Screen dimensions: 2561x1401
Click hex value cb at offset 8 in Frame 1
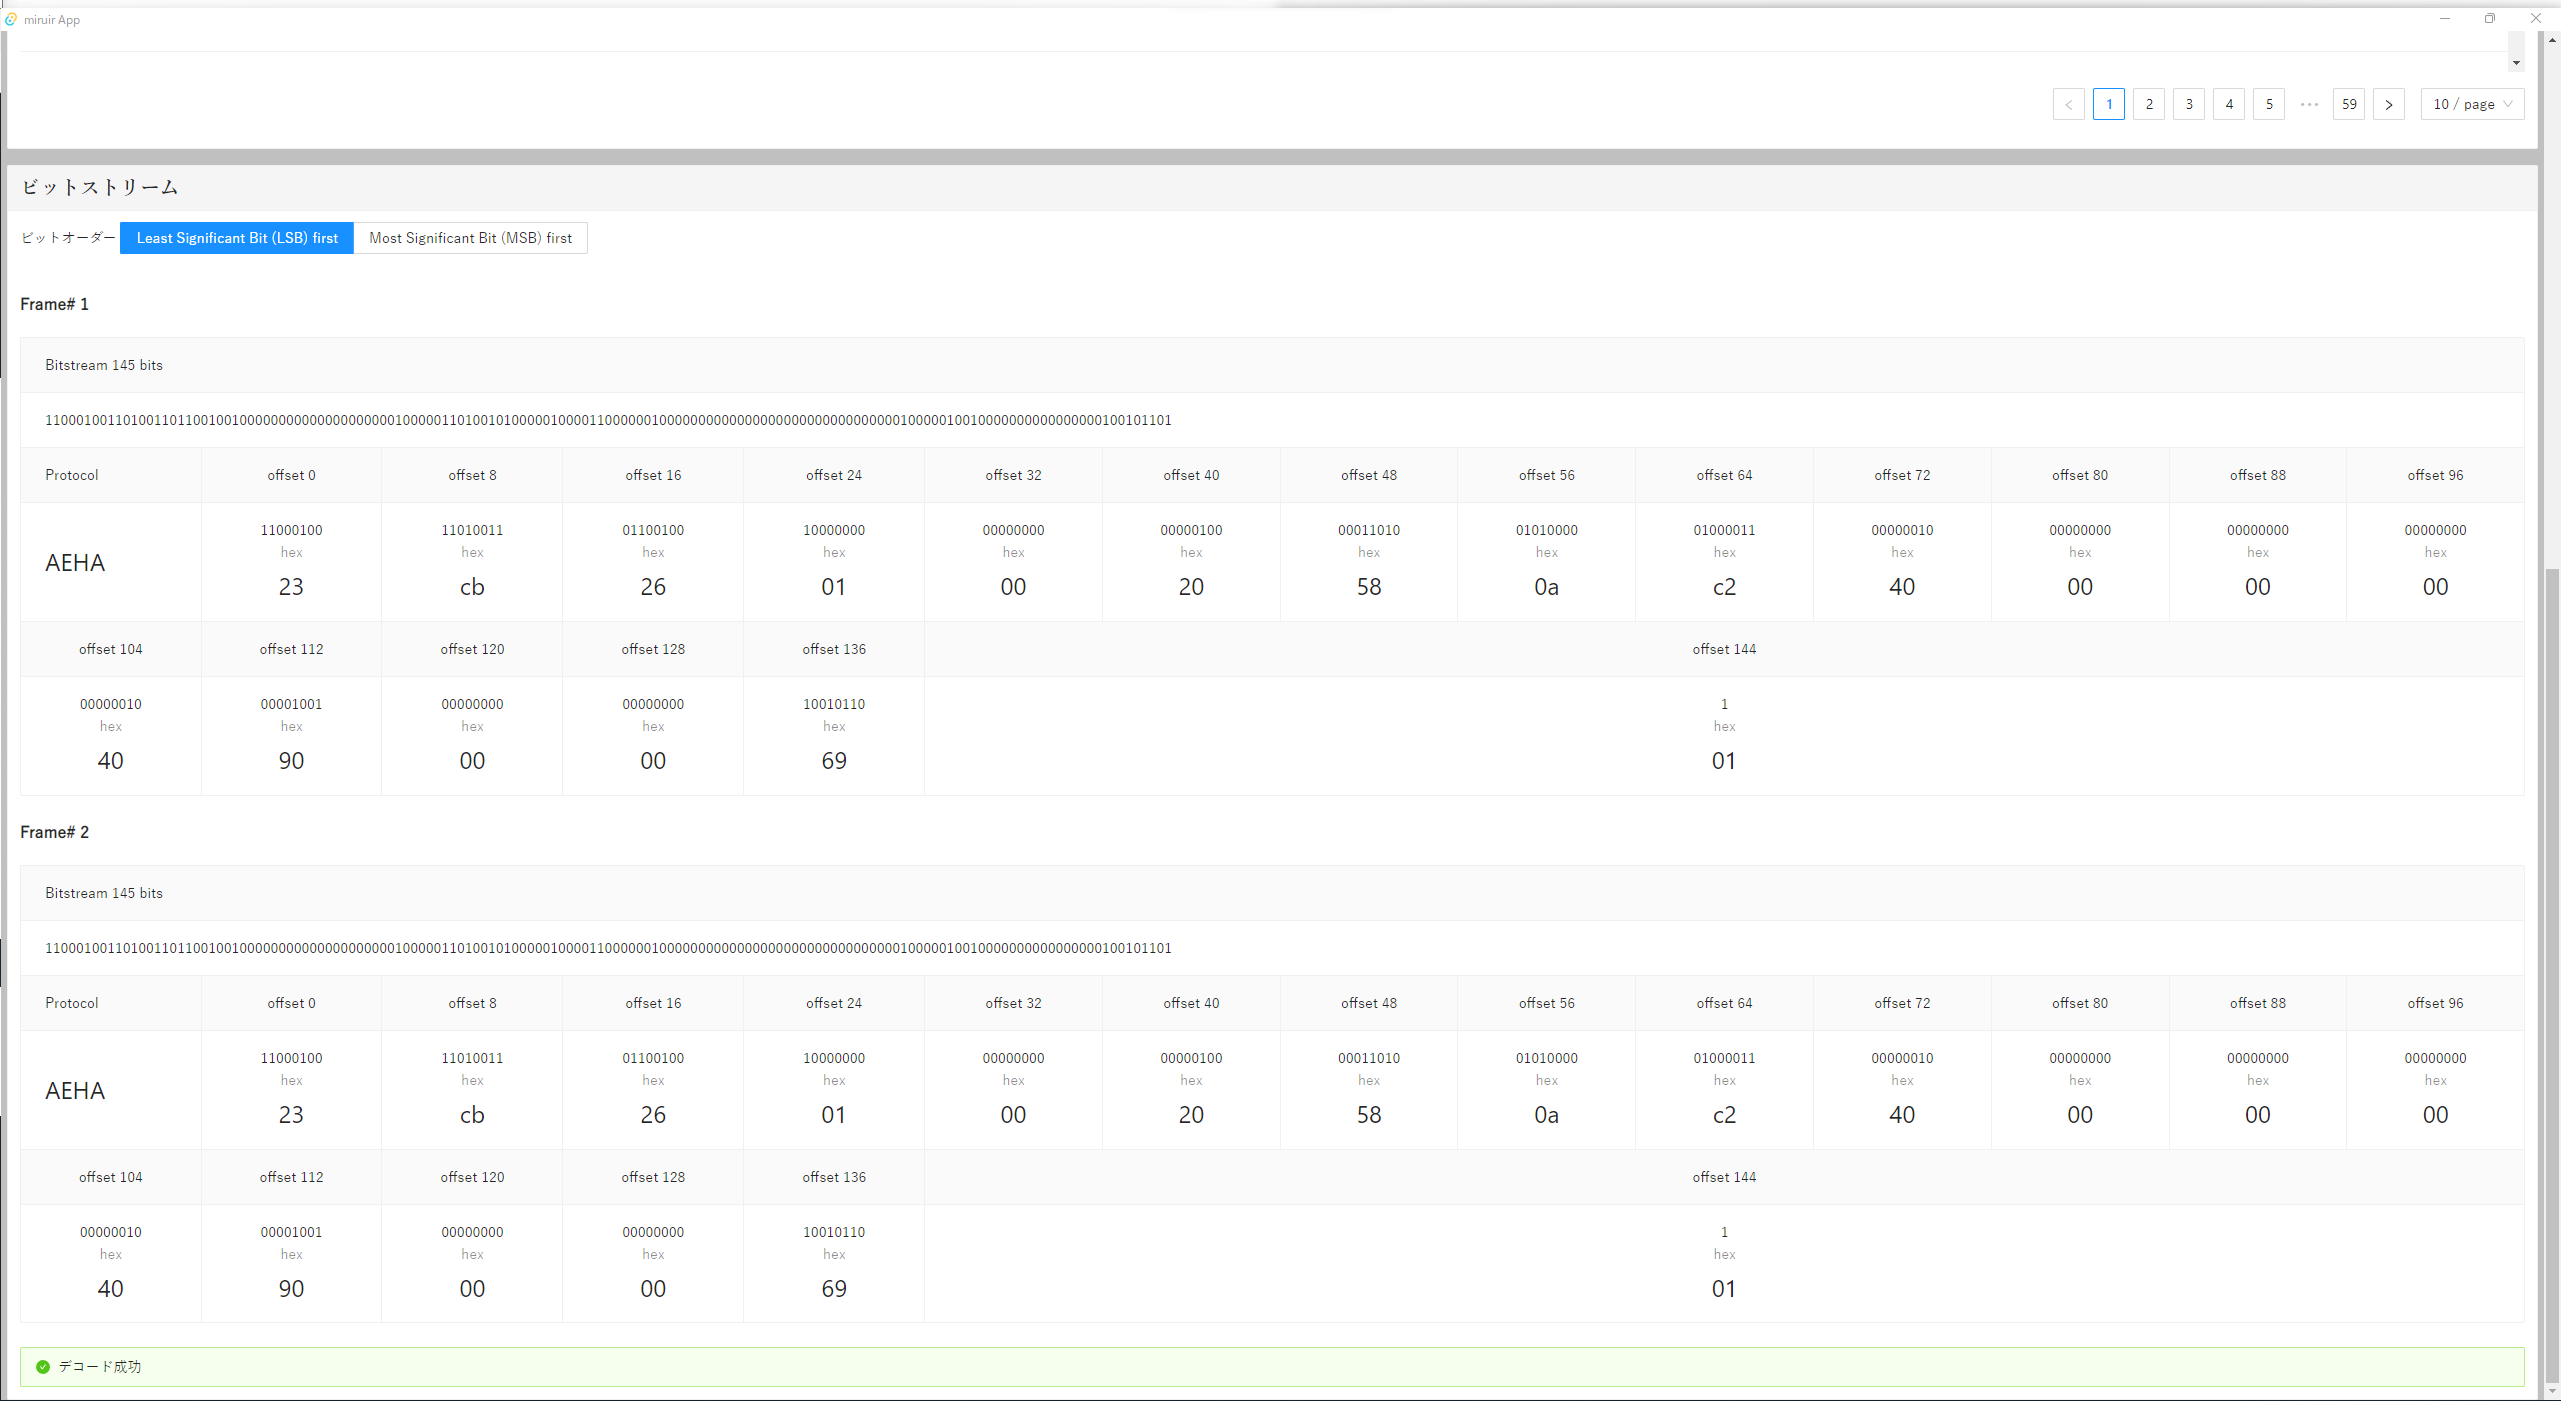pyautogui.click(x=472, y=587)
